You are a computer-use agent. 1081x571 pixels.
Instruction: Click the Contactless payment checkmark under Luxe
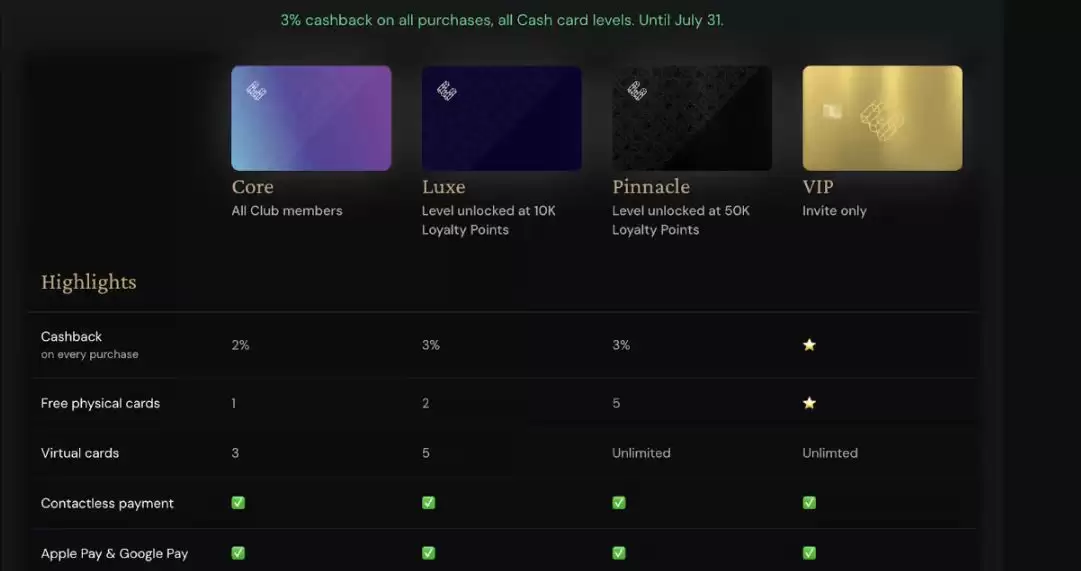tap(428, 503)
